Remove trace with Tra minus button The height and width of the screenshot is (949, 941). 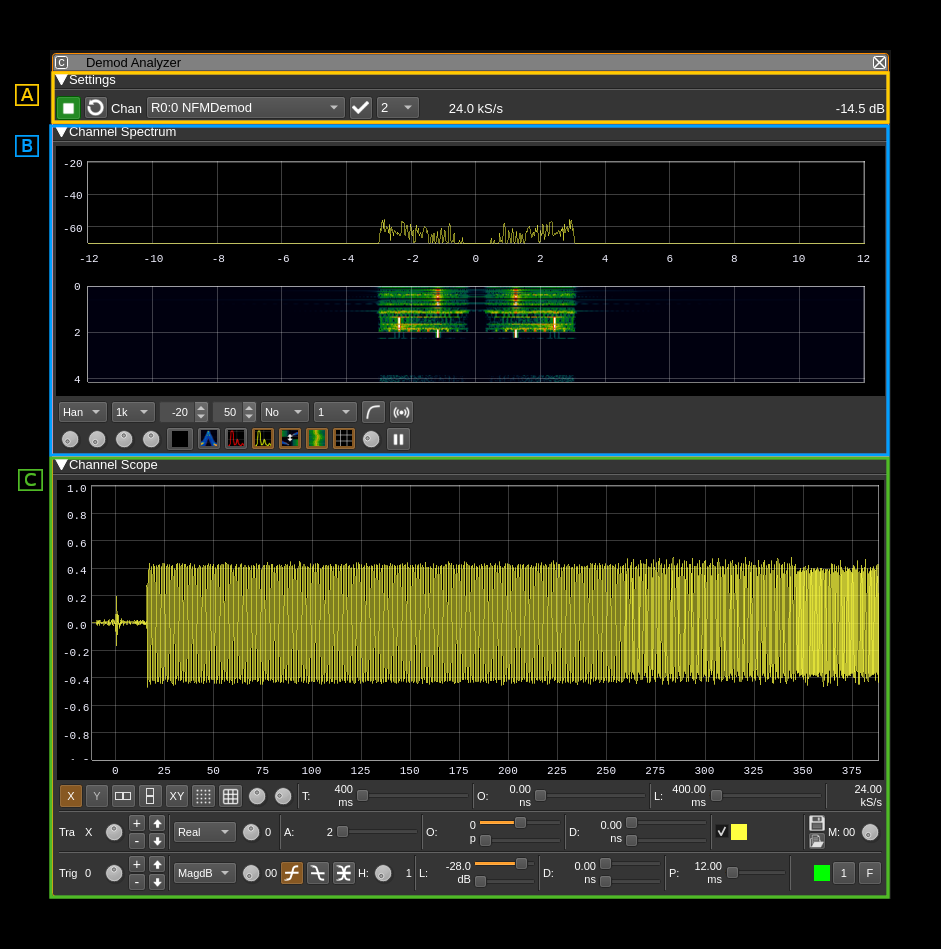pos(137,841)
